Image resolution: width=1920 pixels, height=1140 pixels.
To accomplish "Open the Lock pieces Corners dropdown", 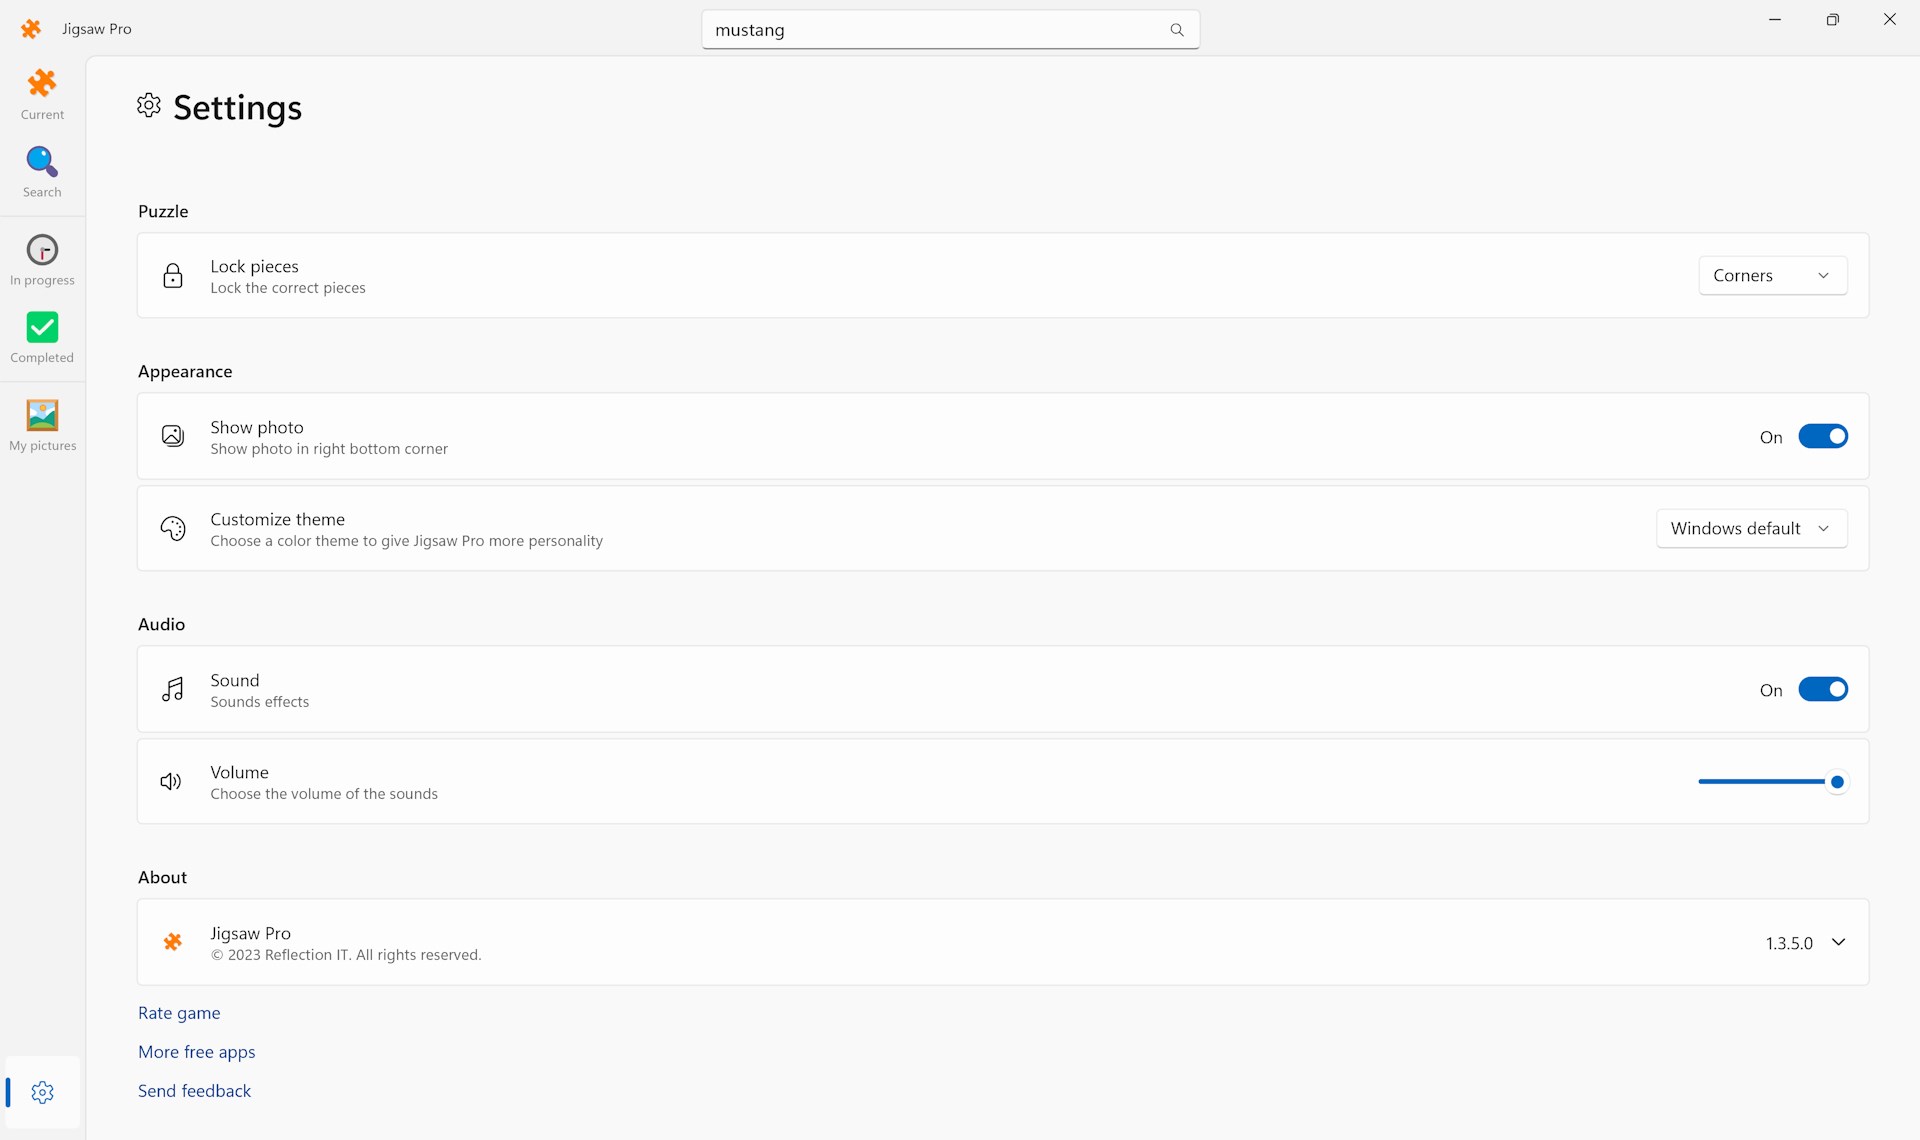I will pos(1772,276).
